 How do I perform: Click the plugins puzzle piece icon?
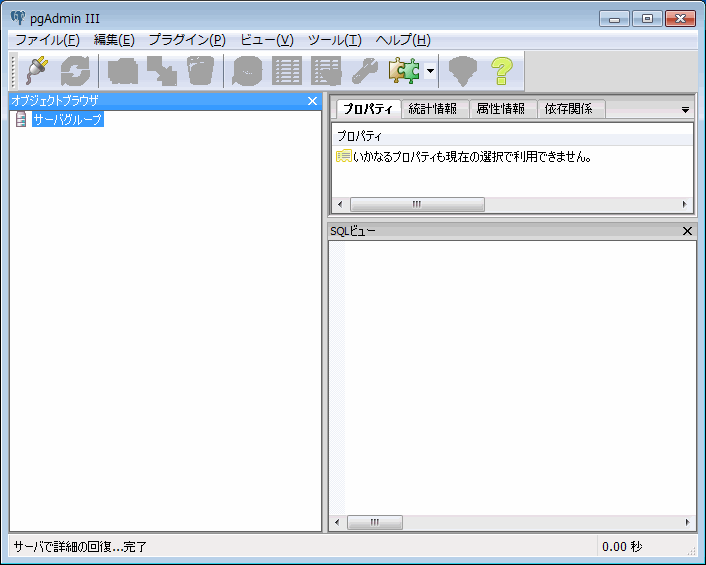[404, 71]
